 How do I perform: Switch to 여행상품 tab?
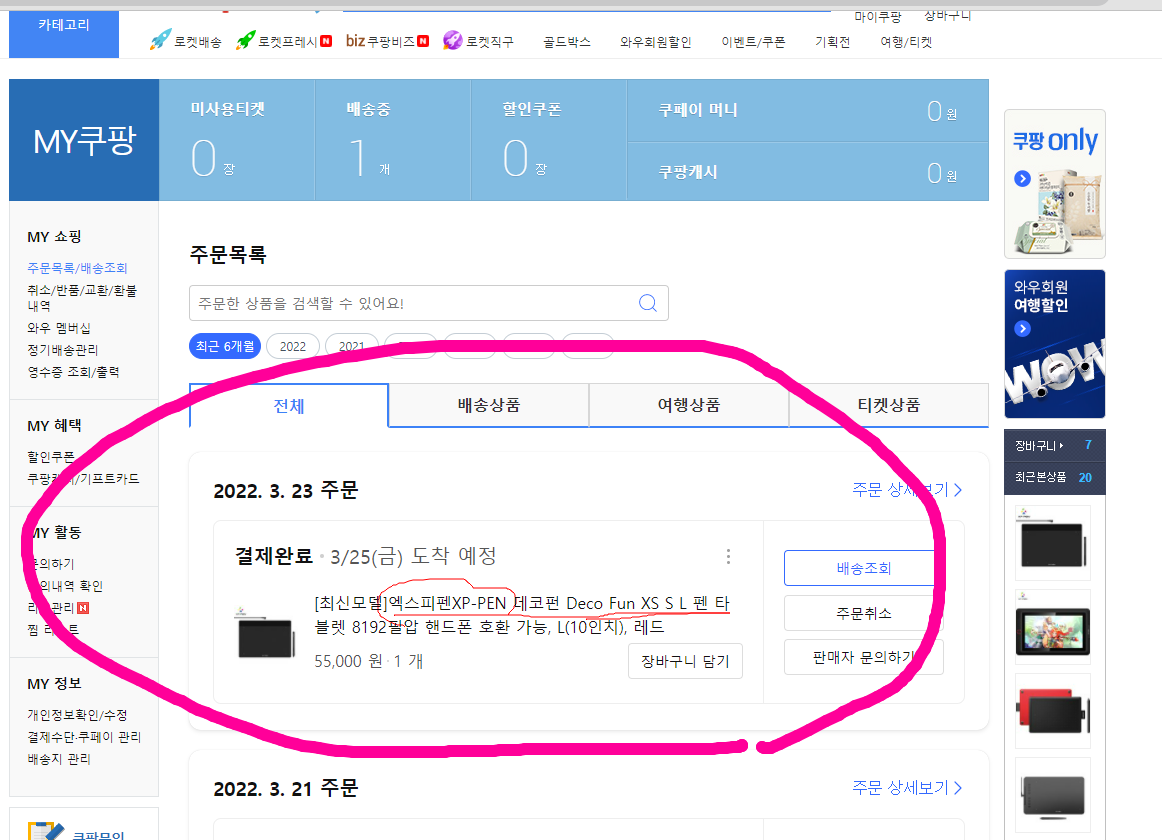coord(689,405)
